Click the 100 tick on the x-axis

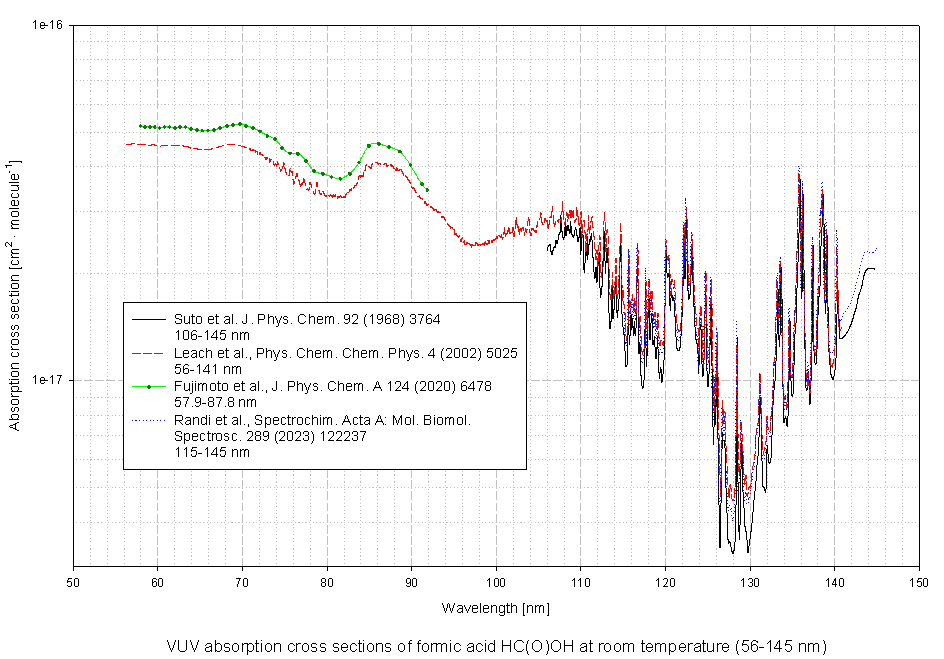click(496, 581)
